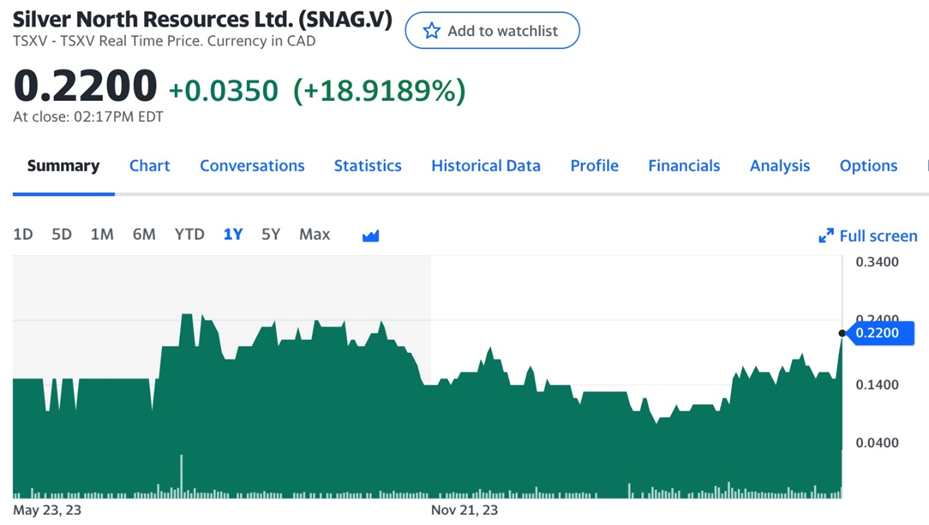Open the Options tab
Screen dimensions: 929x525
pos(868,166)
